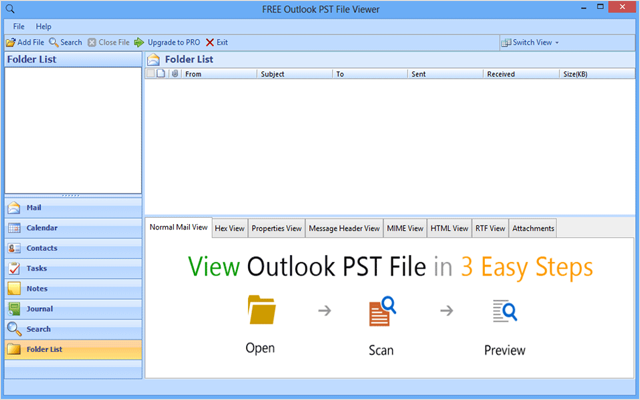Click the green Journal icon in sidebar
The image size is (640, 400).
[x=14, y=309]
